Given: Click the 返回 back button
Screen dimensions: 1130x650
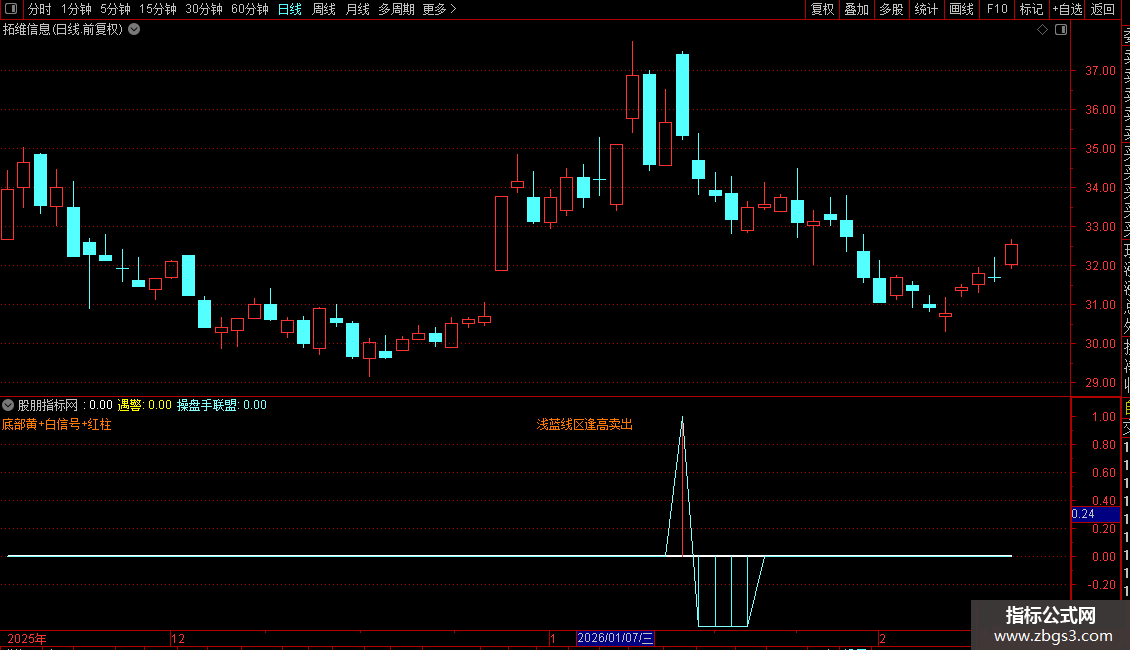Looking at the screenshot, I should pyautogui.click(x=1103, y=9).
